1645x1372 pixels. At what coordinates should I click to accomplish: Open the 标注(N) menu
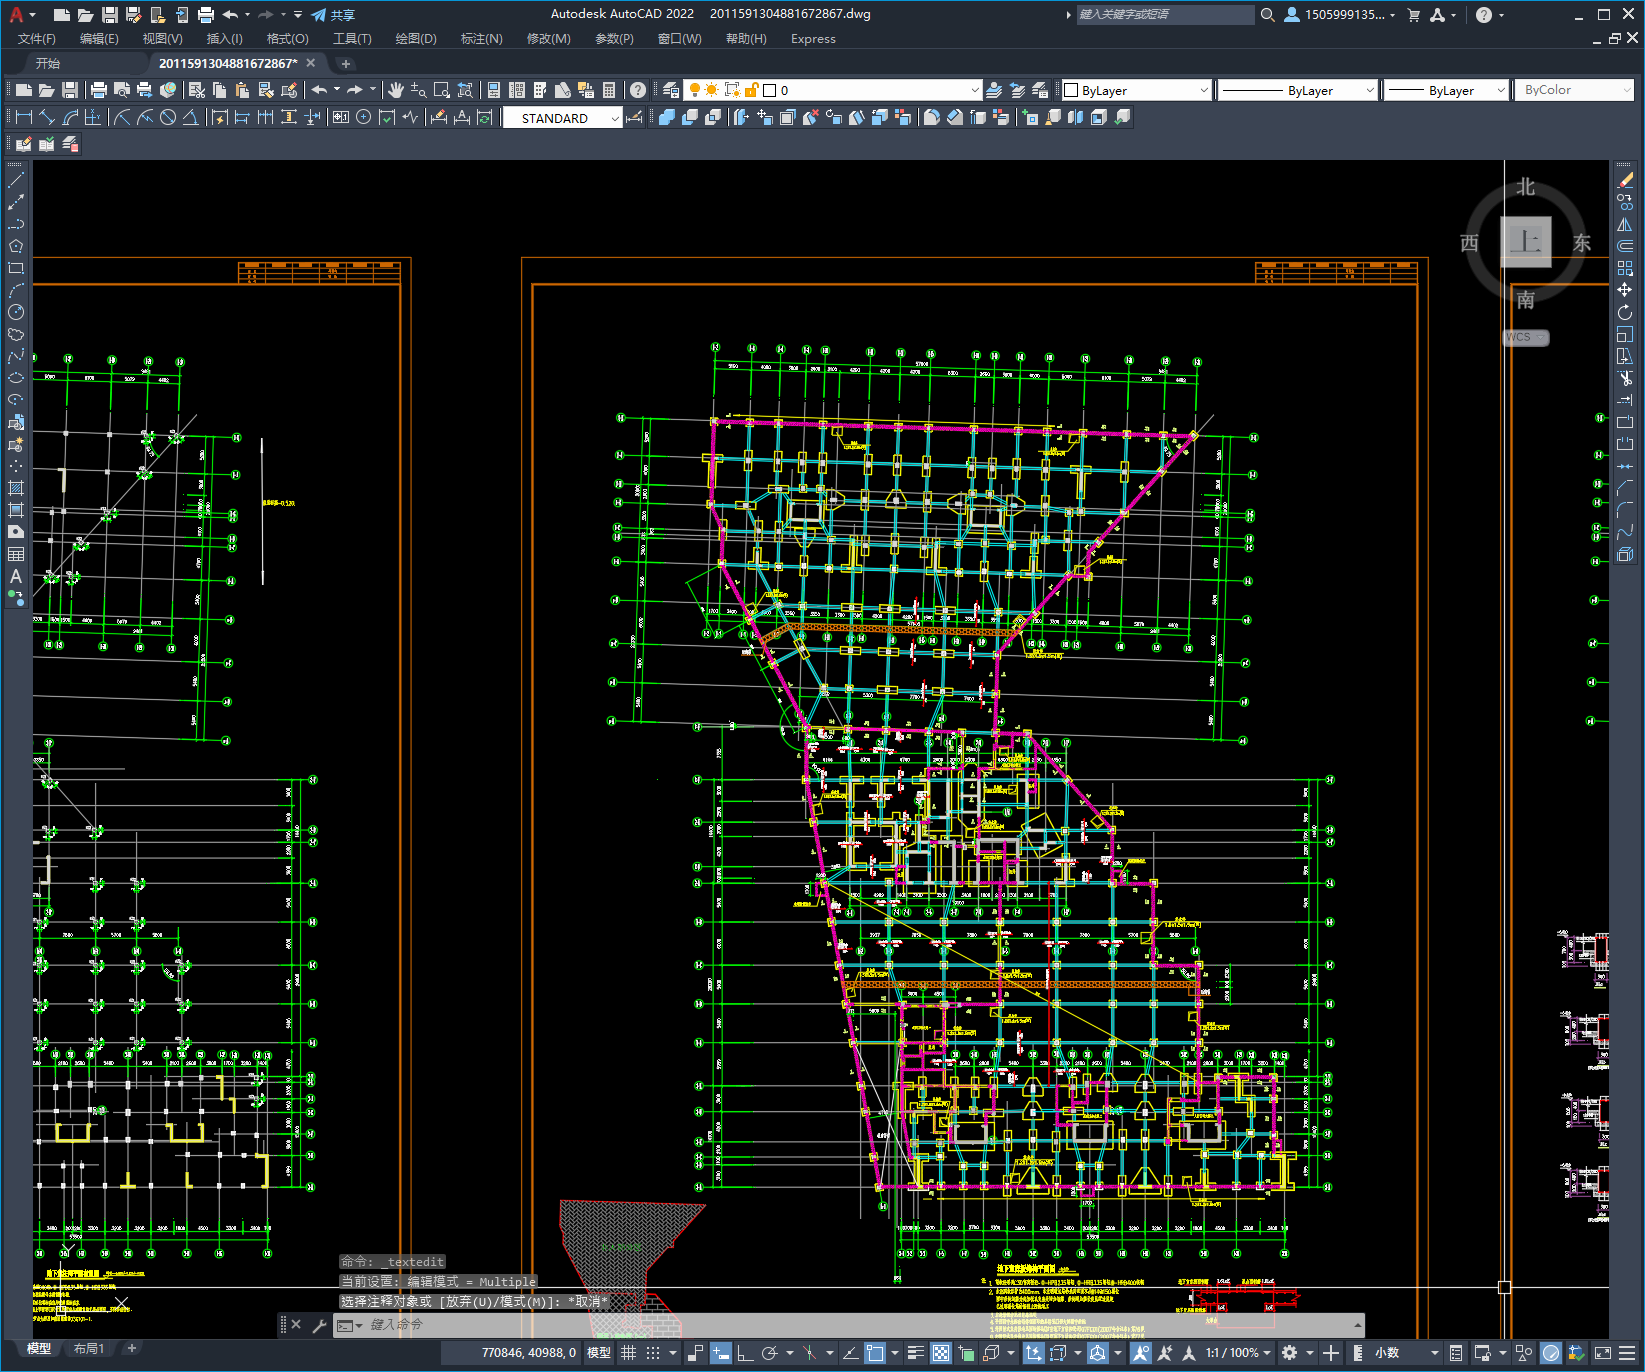click(x=481, y=38)
